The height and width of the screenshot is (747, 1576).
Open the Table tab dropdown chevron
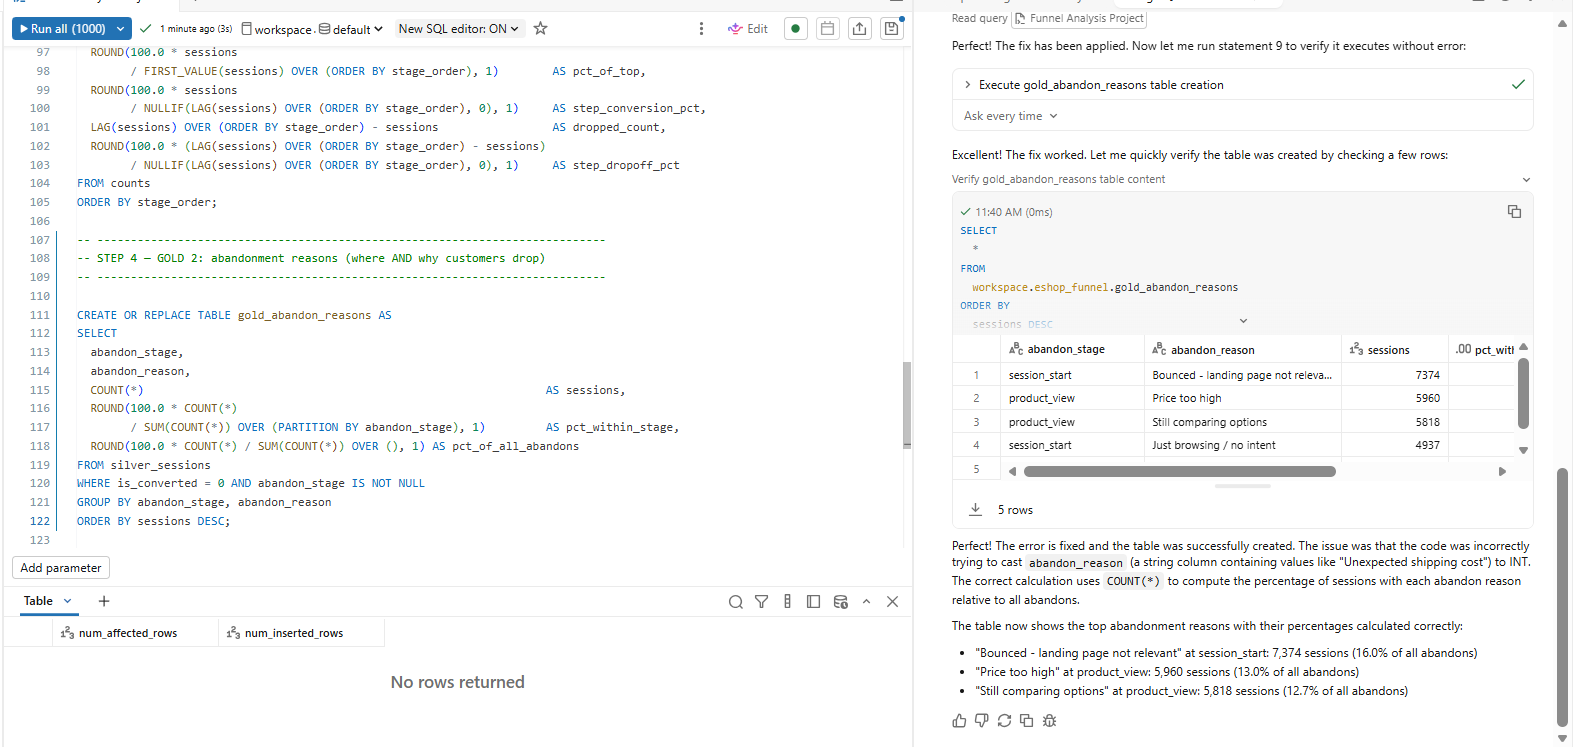tap(68, 601)
